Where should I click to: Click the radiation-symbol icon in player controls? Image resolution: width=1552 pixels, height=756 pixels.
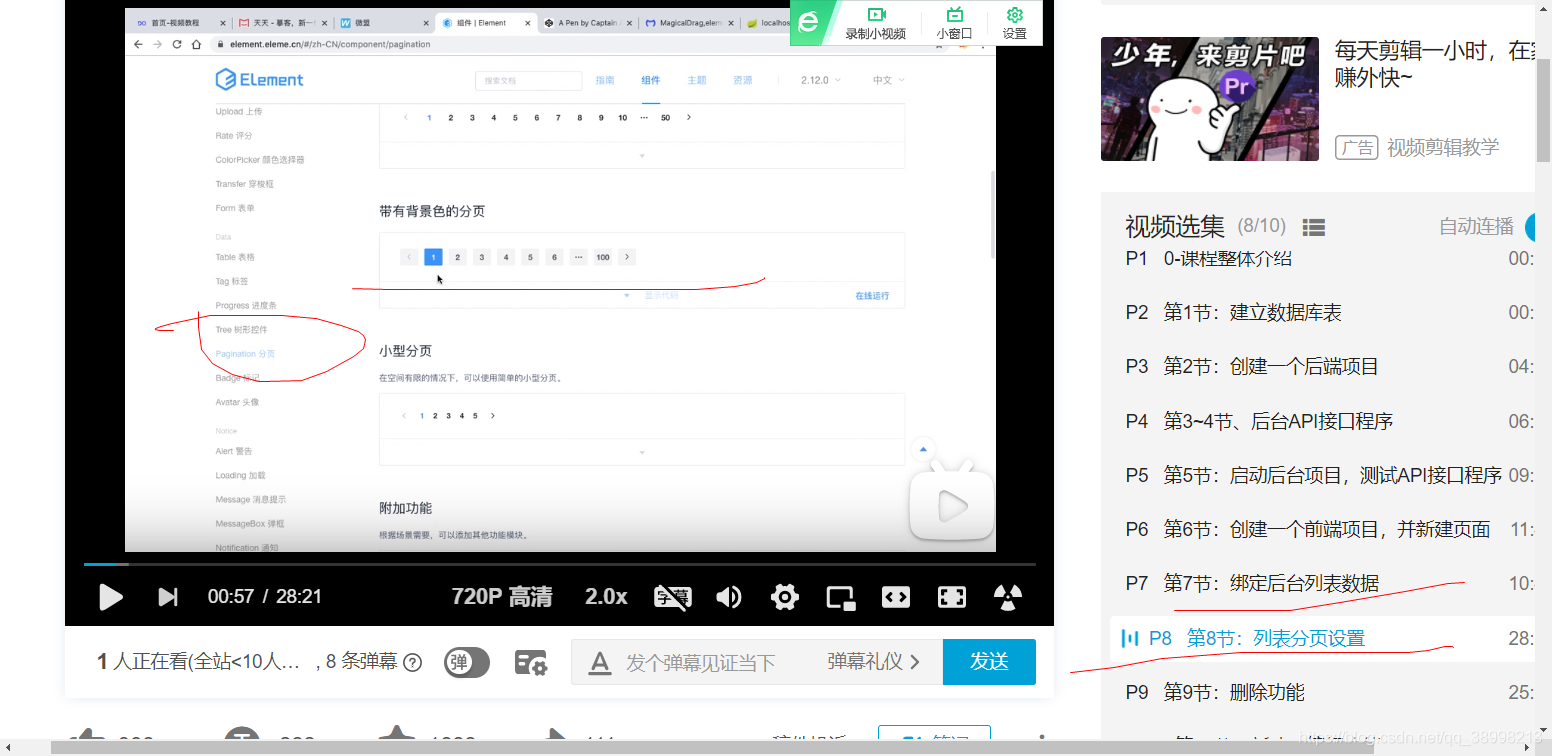tap(1008, 597)
